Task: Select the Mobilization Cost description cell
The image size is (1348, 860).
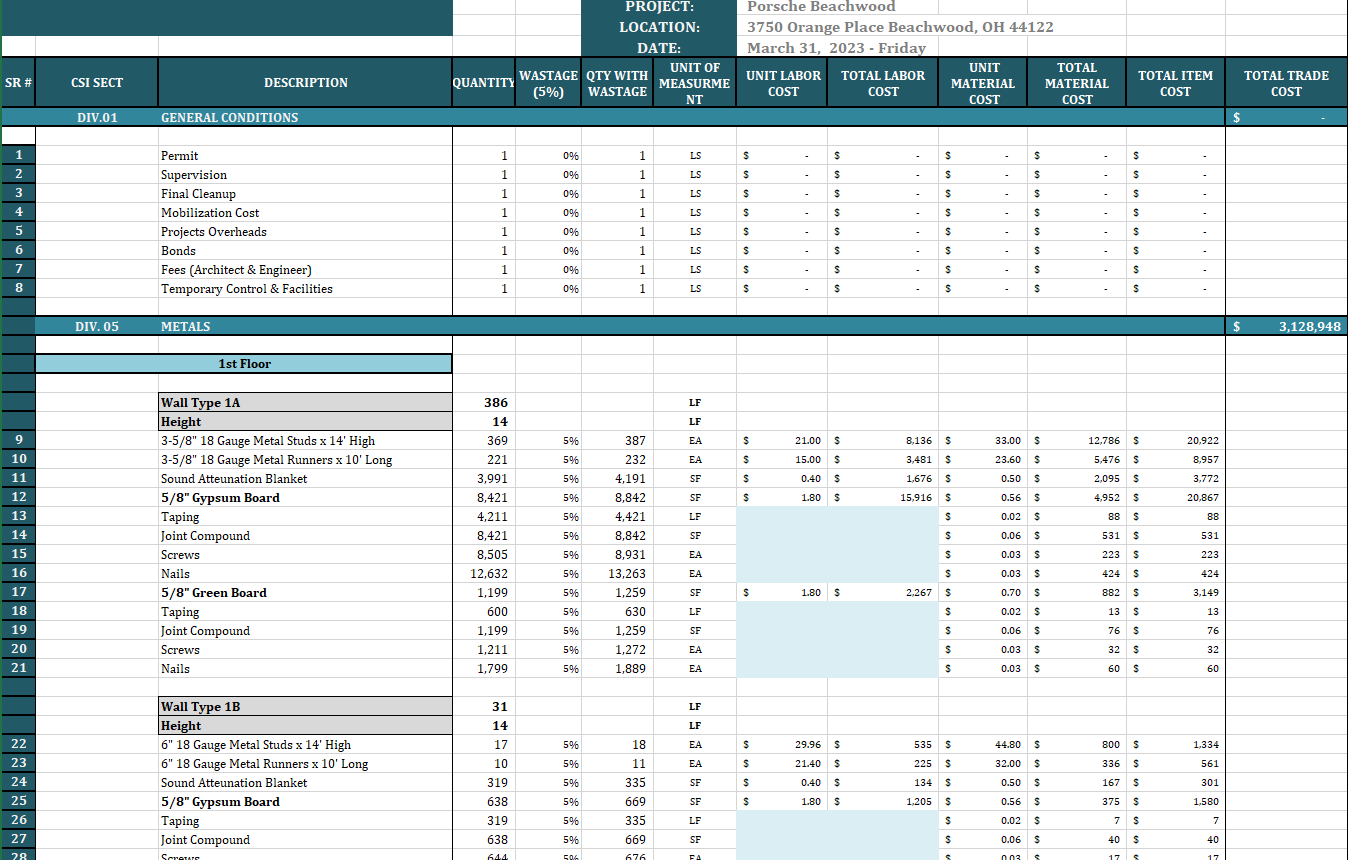Action: tap(210, 213)
